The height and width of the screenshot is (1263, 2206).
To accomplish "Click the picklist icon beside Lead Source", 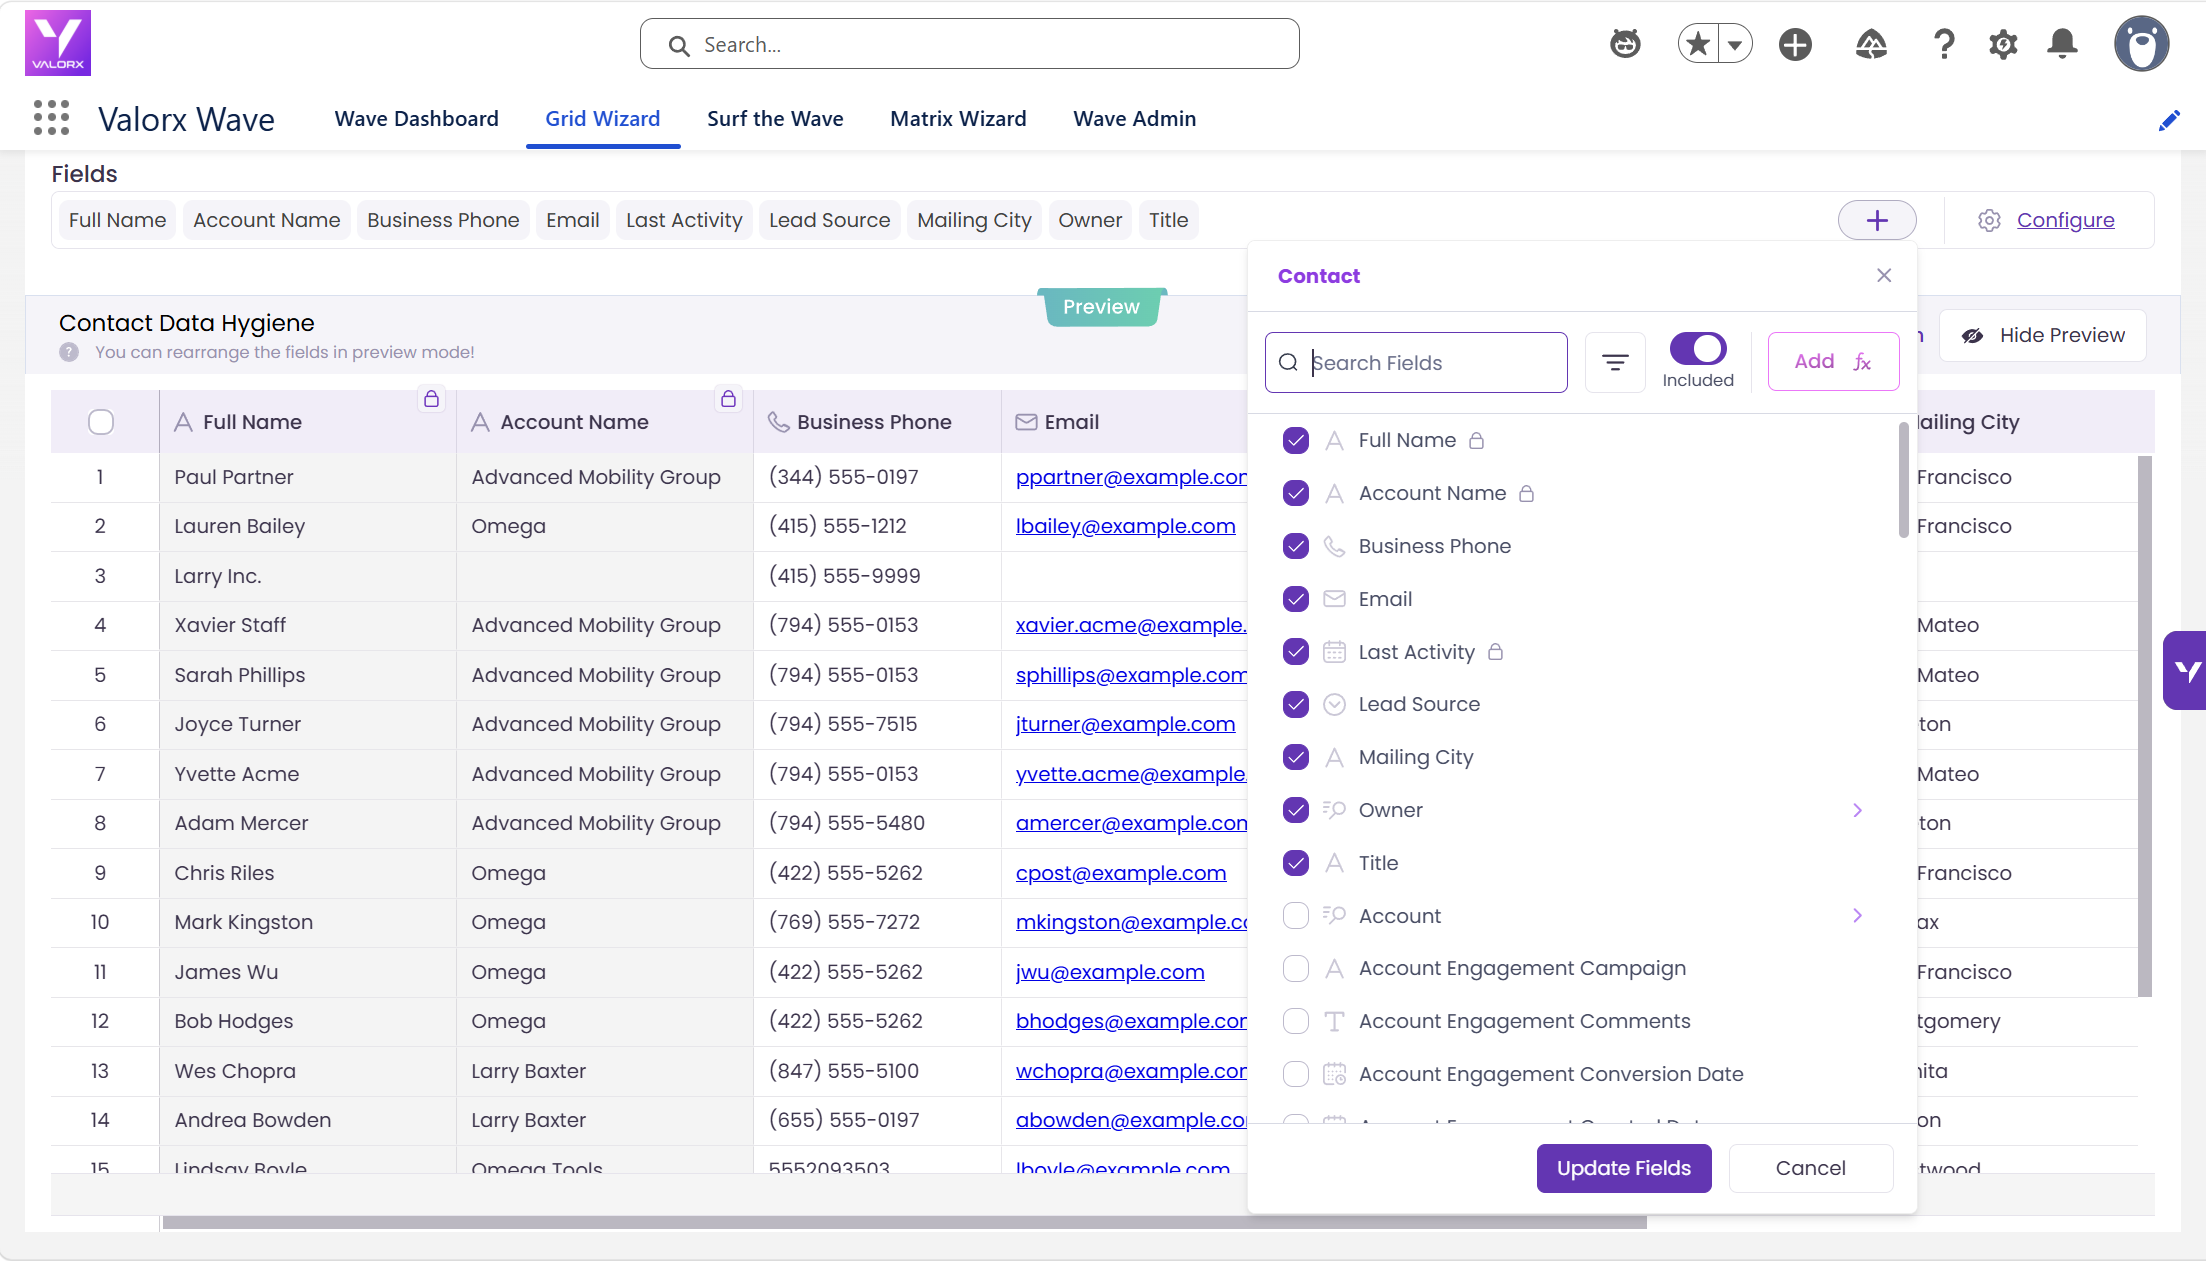I will point(1334,704).
